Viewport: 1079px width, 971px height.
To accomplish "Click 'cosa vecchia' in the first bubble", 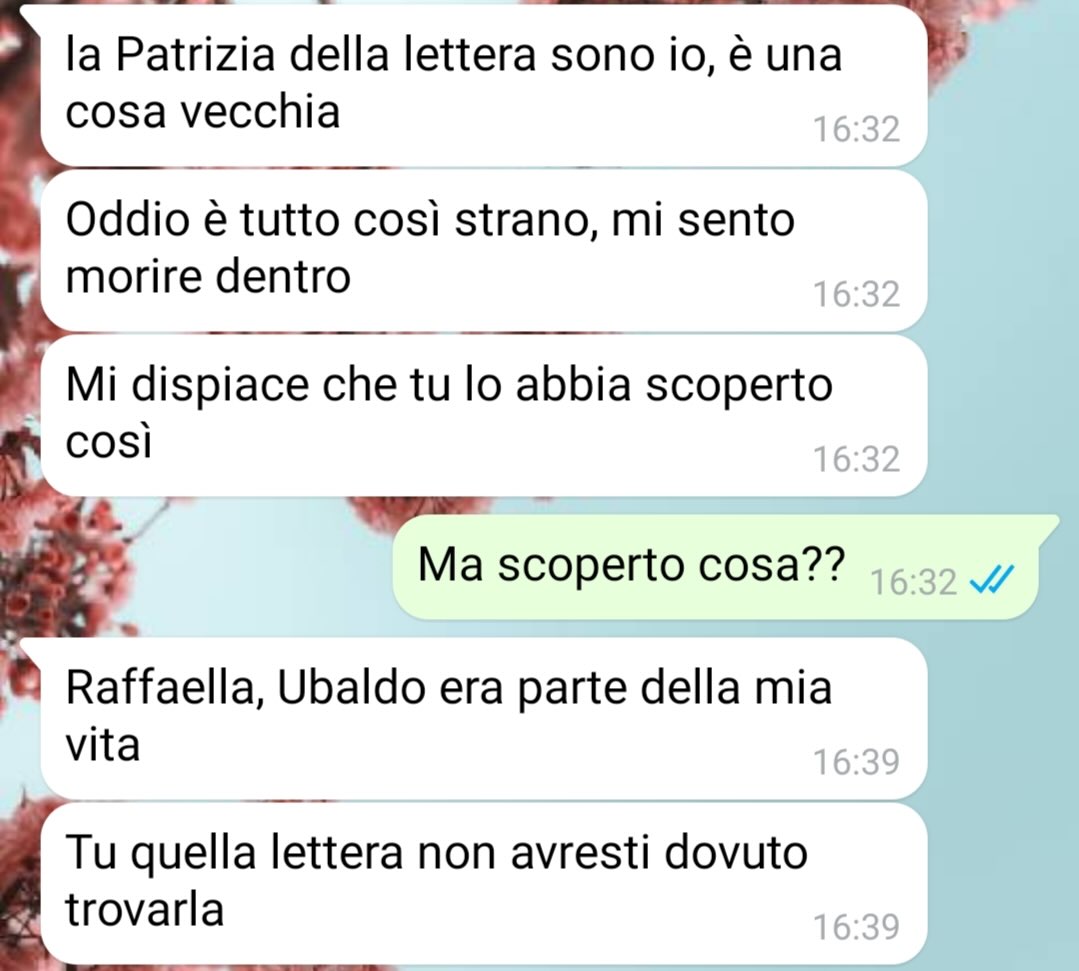I will pyautogui.click(x=202, y=111).
